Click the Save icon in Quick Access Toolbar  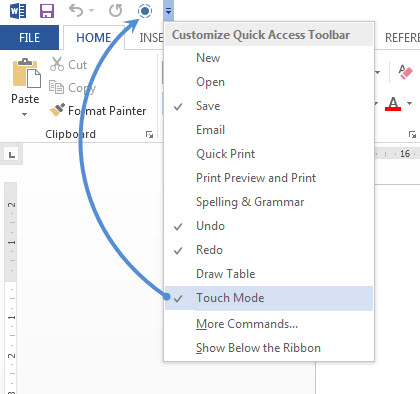click(47, 11)
